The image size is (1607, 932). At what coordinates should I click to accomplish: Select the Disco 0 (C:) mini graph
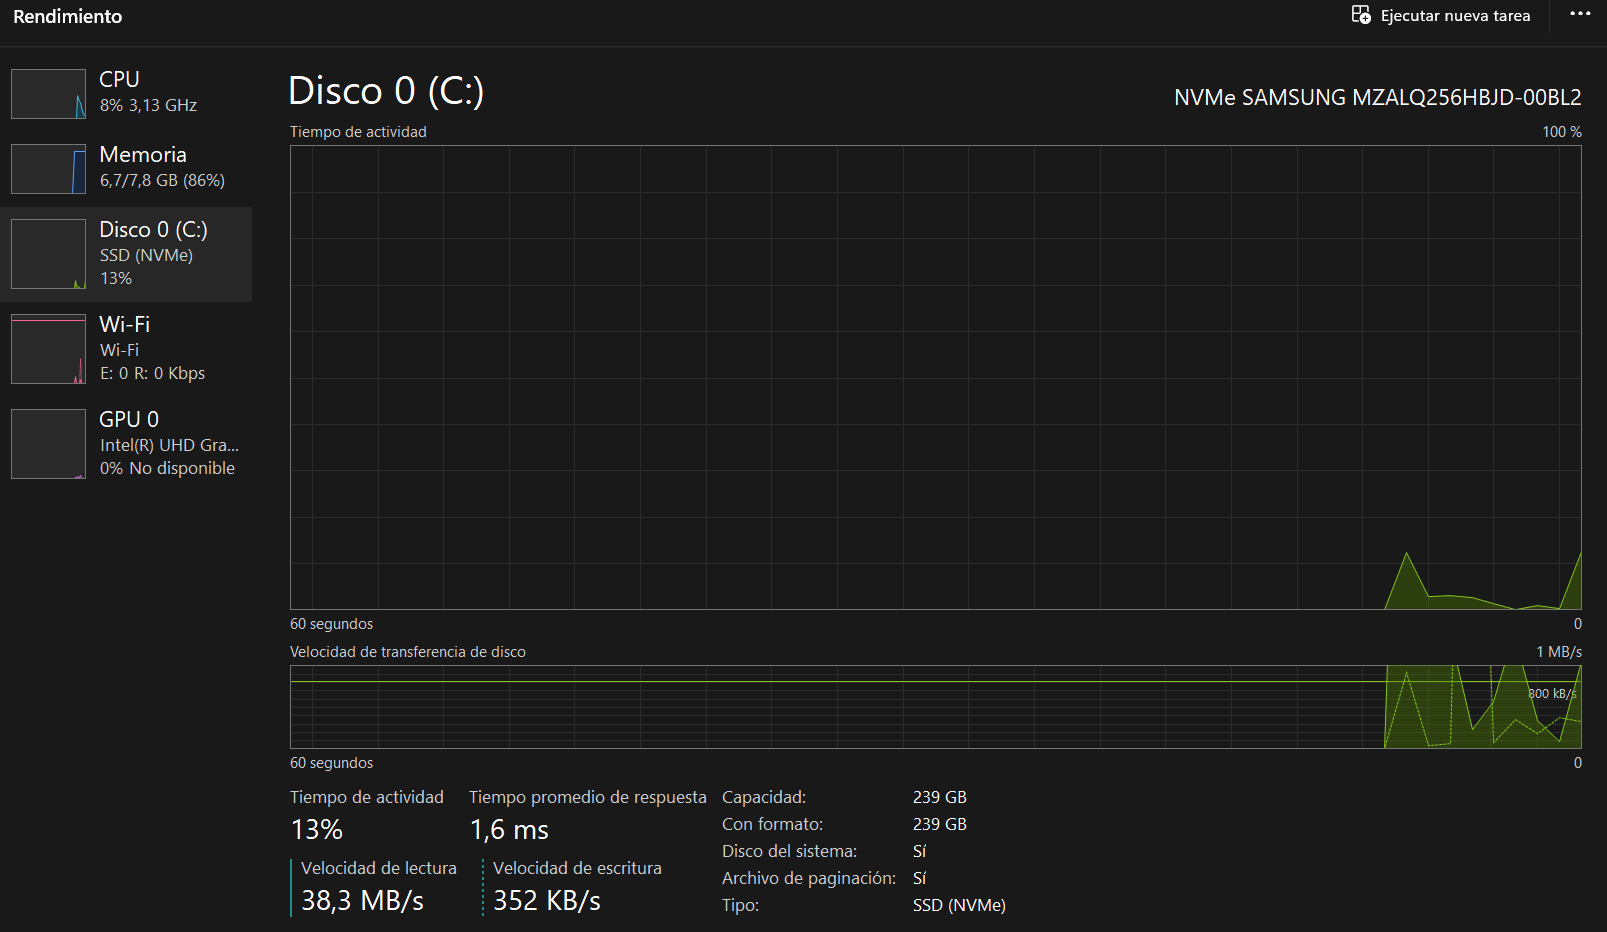point(48,254)
